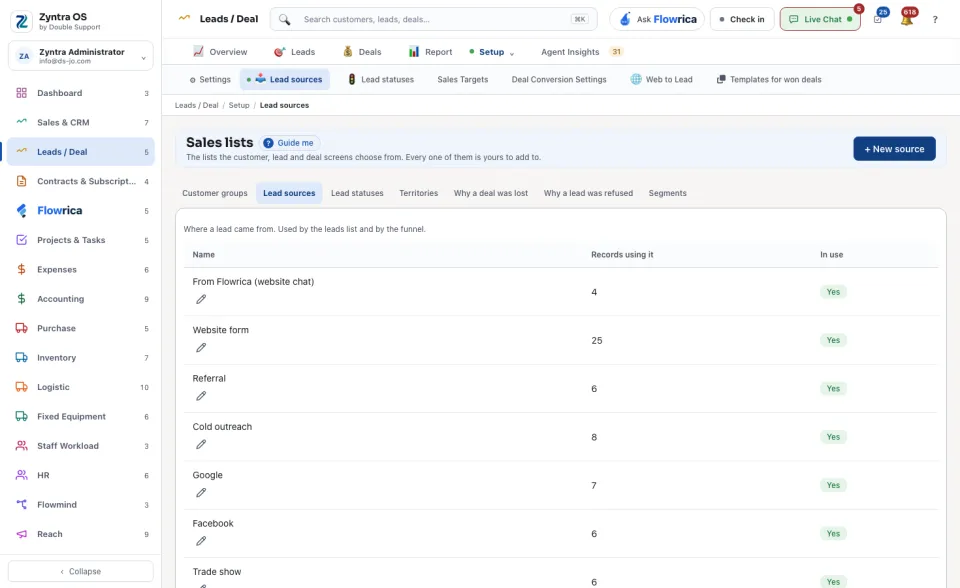Click the New source button
Screen dimensions: 960x588
894,149
